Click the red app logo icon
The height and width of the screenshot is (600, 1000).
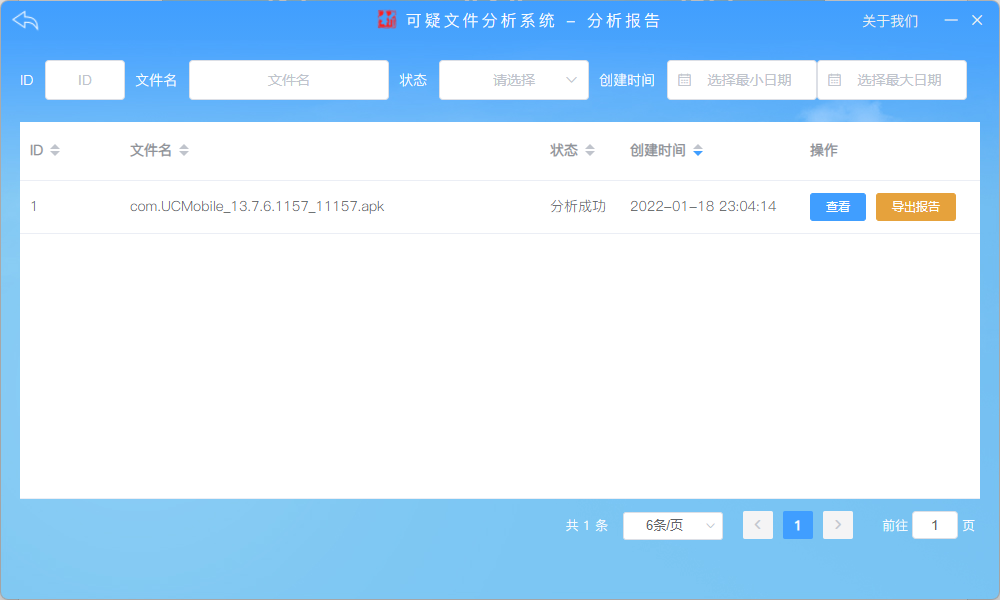[387, 20]
